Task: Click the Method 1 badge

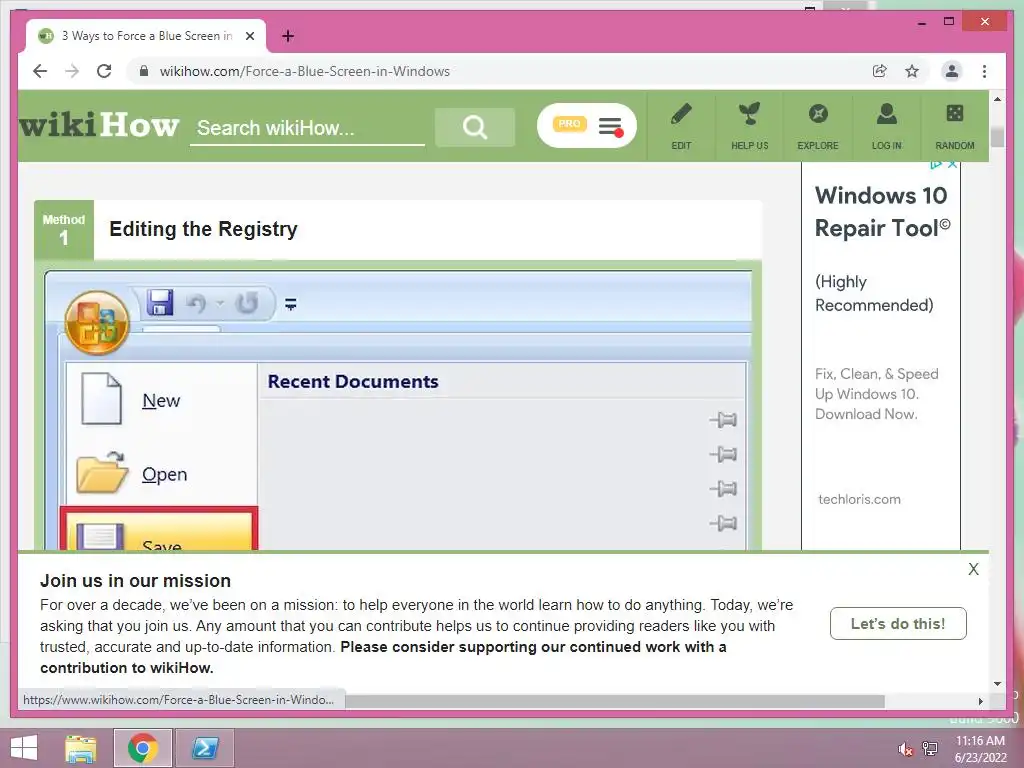Action: [x=64, y=230]
